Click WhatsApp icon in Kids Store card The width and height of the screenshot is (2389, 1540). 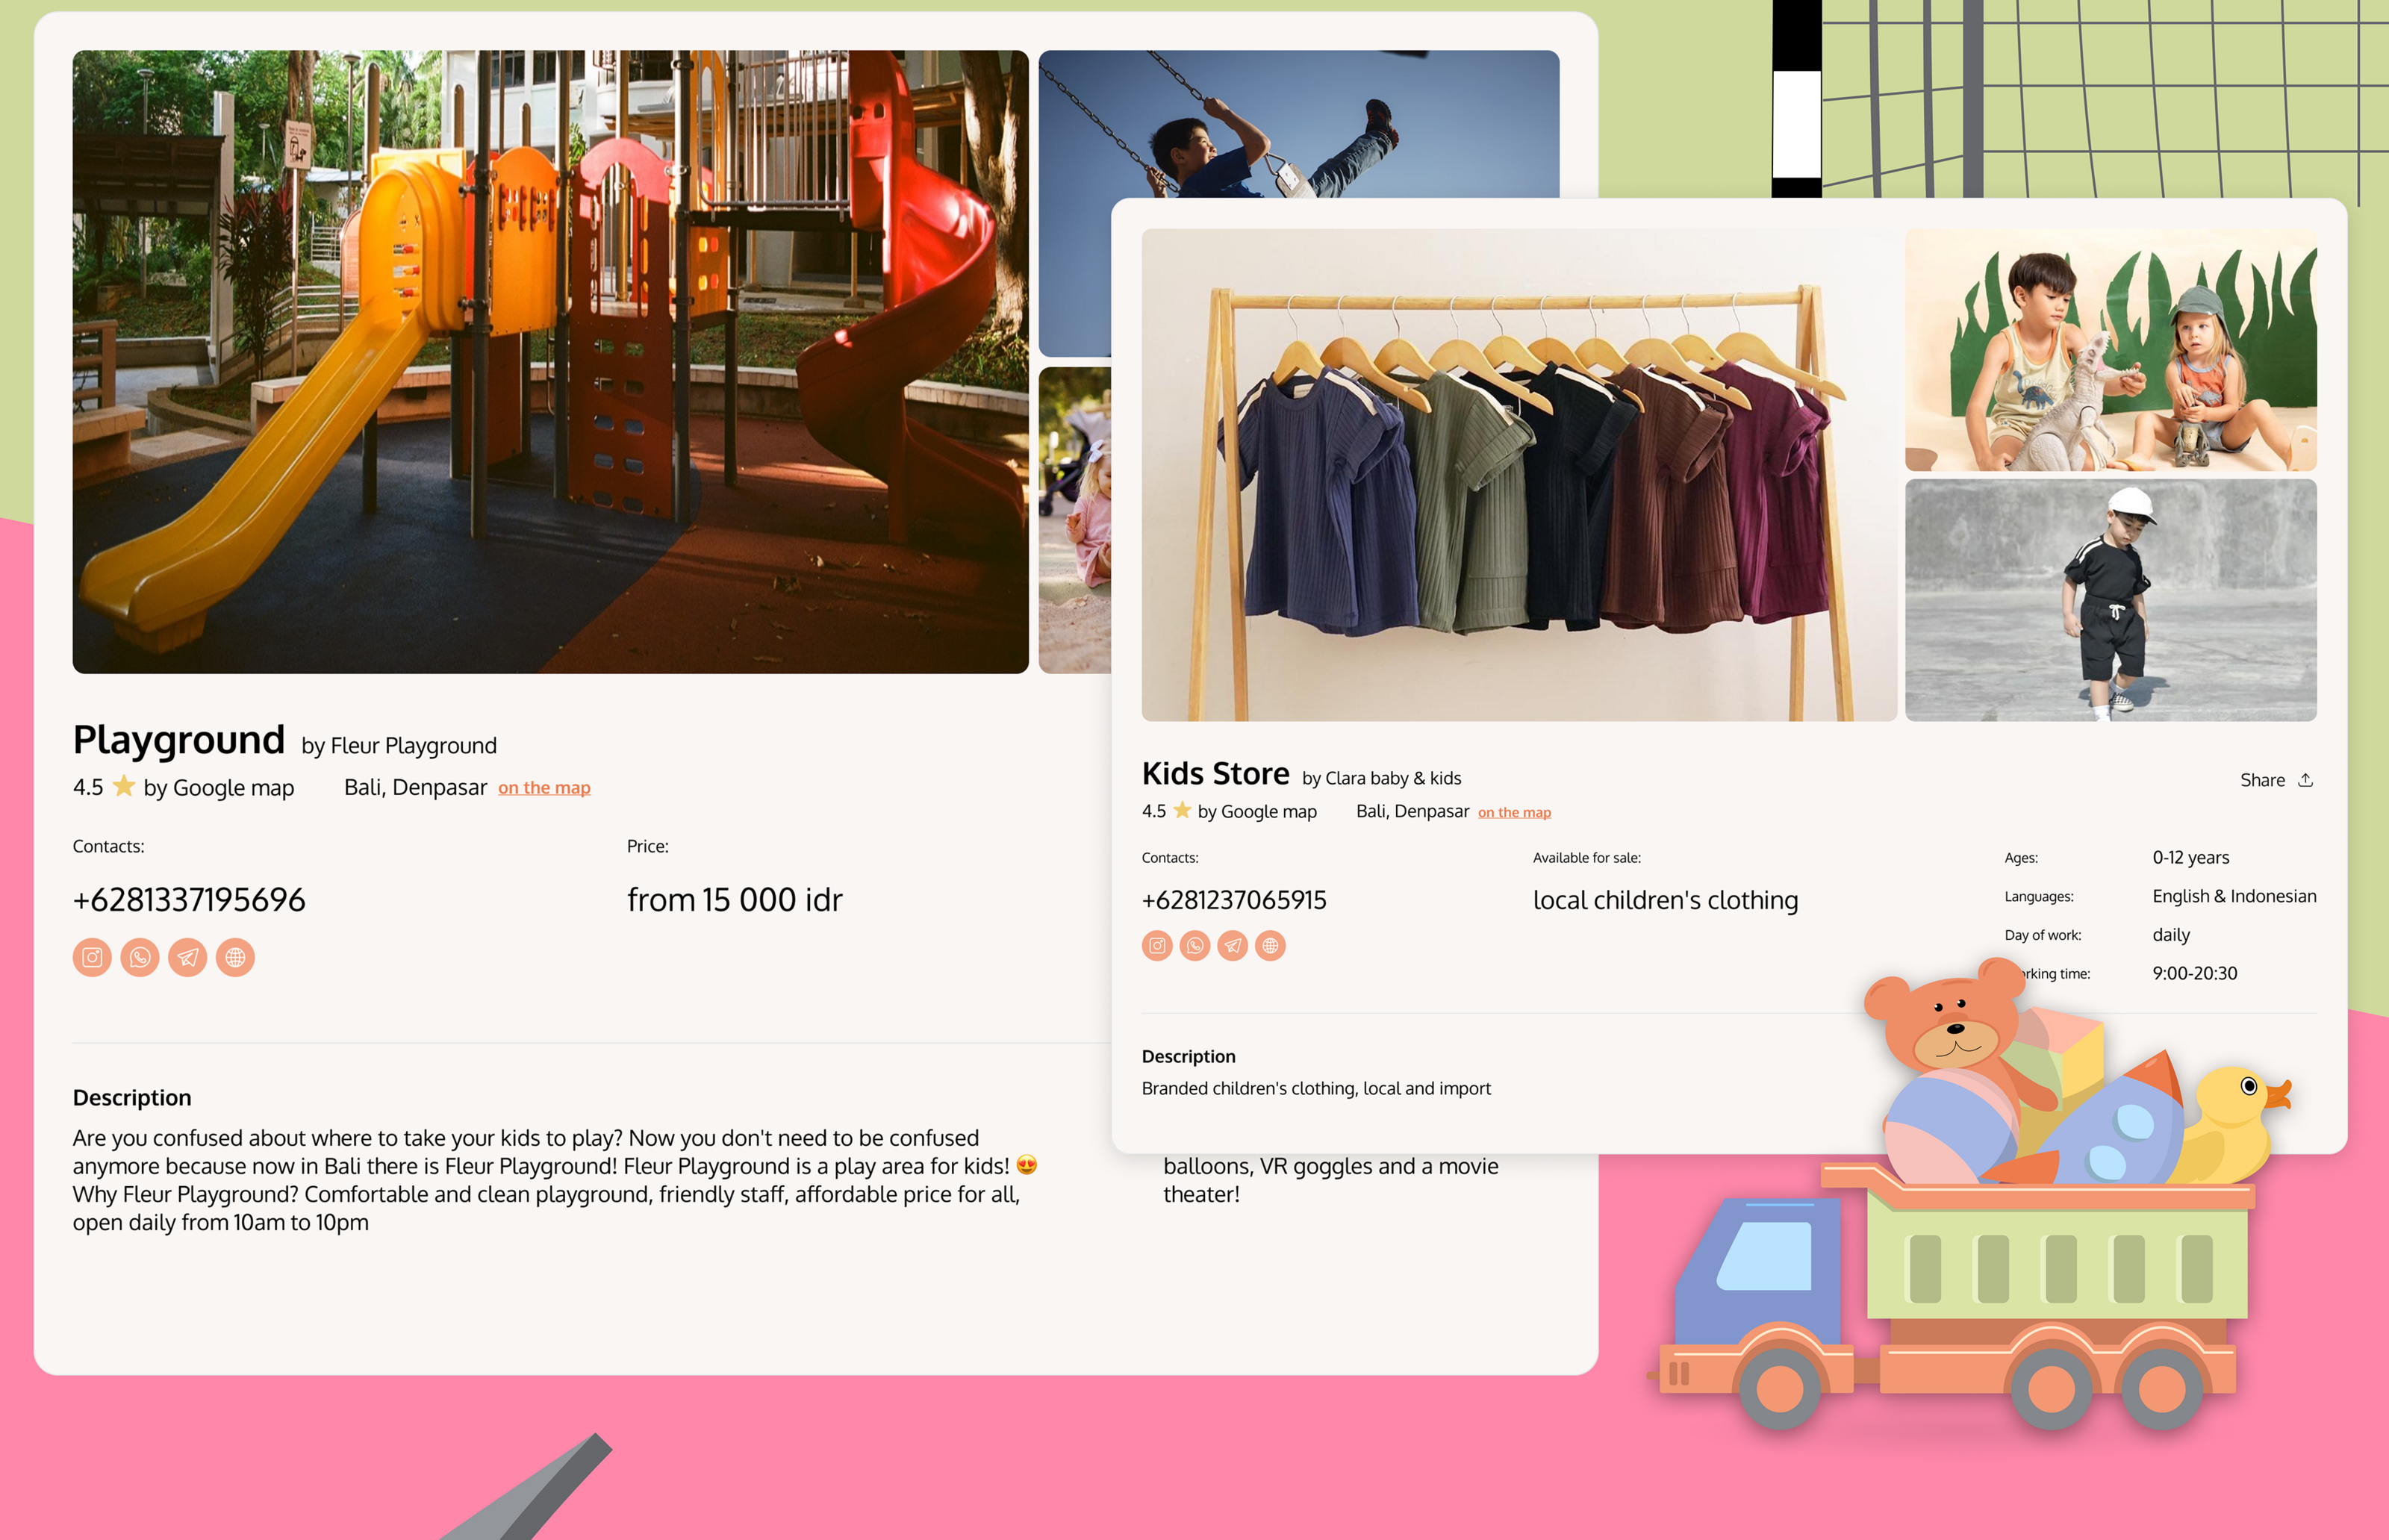[x=1195, y=945]
